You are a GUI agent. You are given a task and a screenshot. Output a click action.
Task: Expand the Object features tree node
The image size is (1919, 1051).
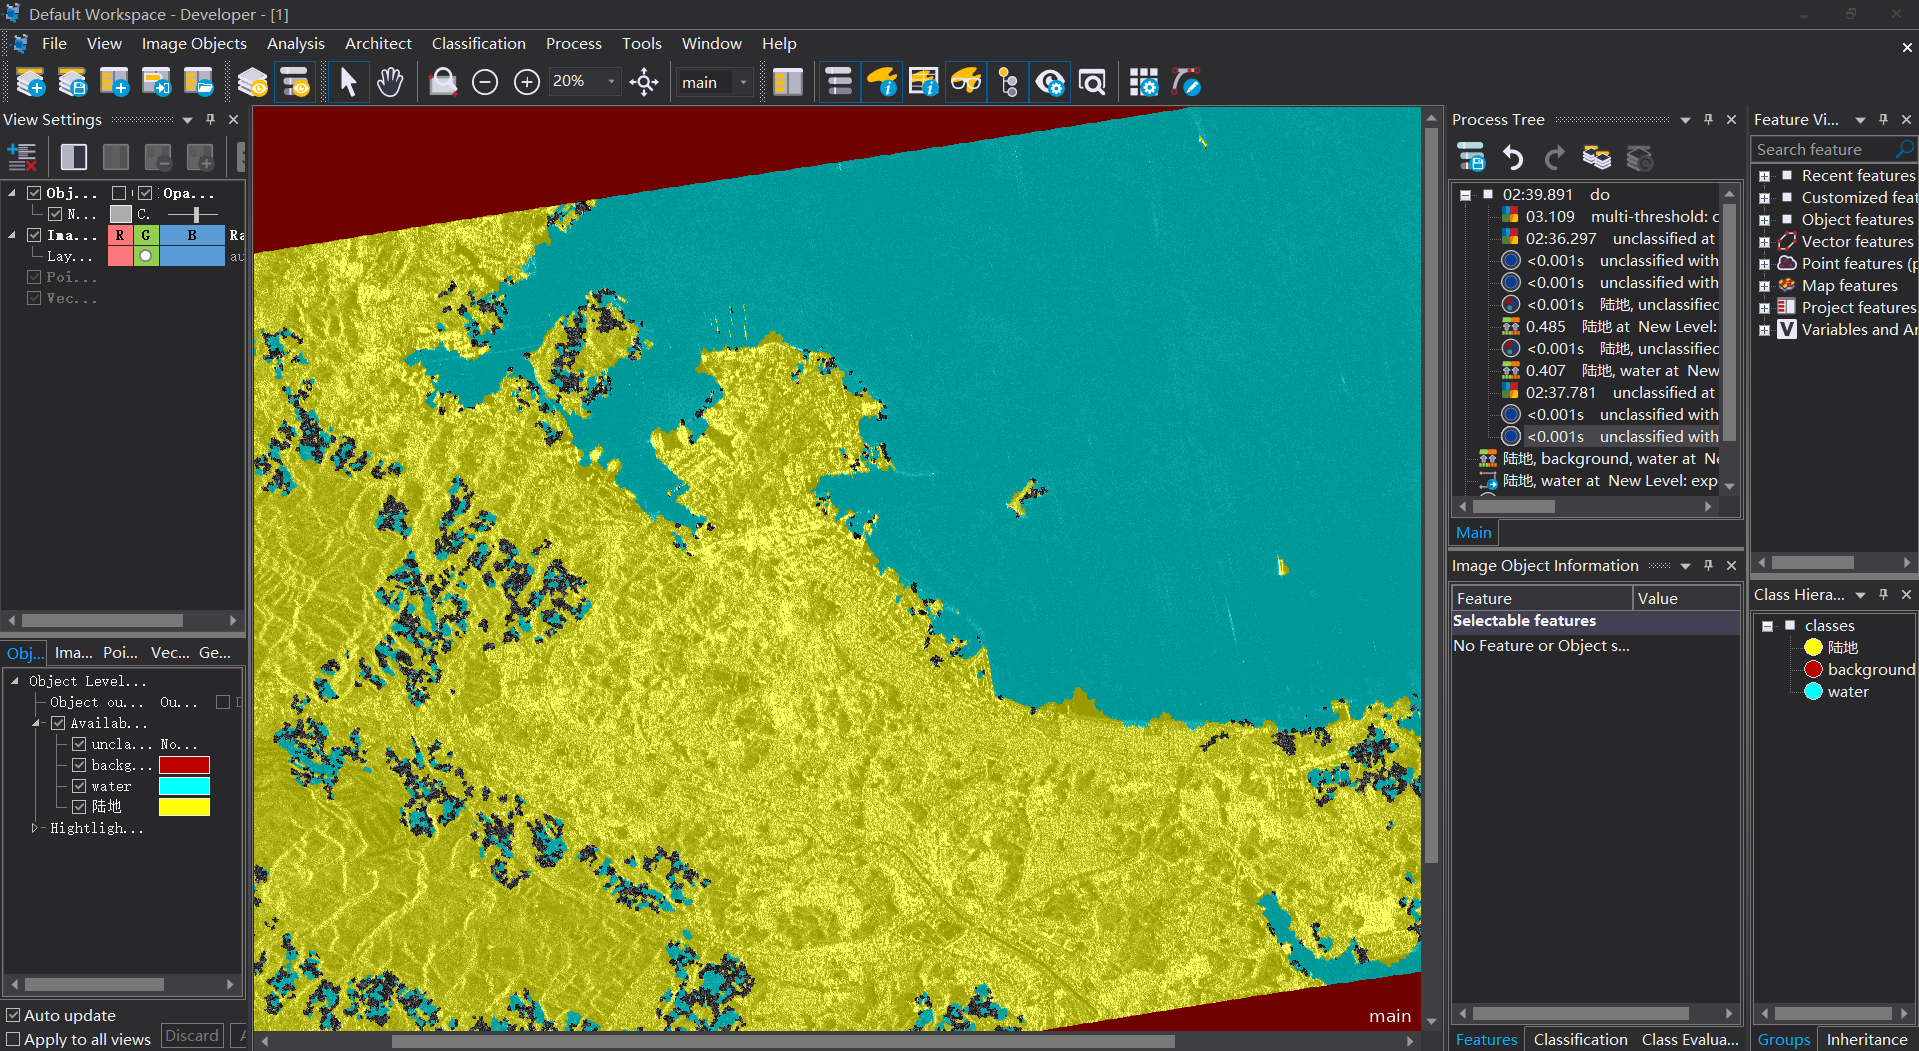pyautogui.click(x=1764, y=220)
